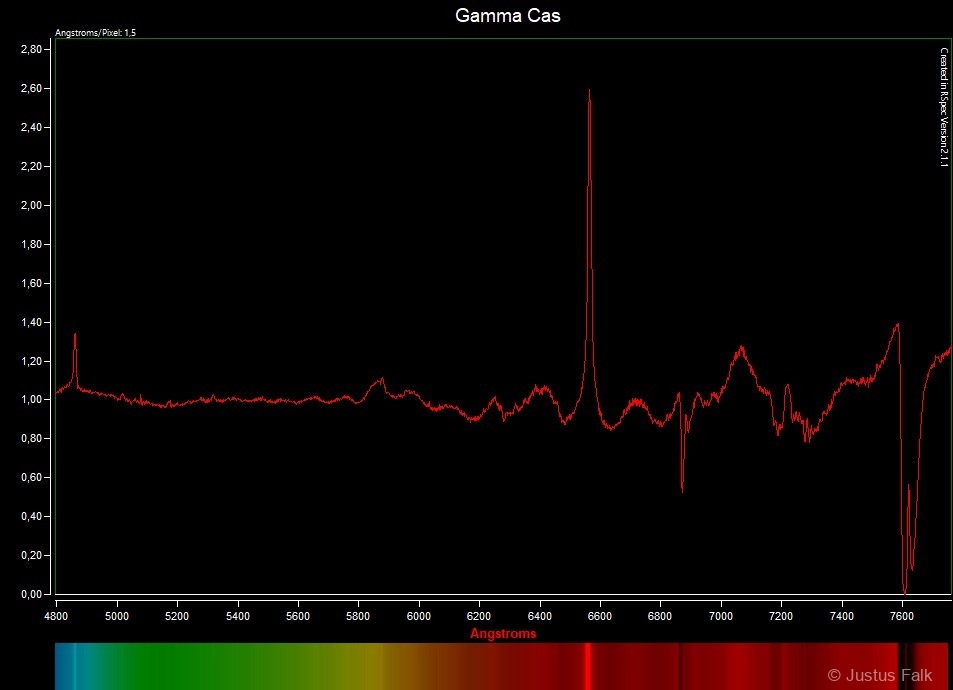This screenshot has width=953, height=690.
Task: Click the 0,40 y-axis value
Action: click(x=31, y=516)
